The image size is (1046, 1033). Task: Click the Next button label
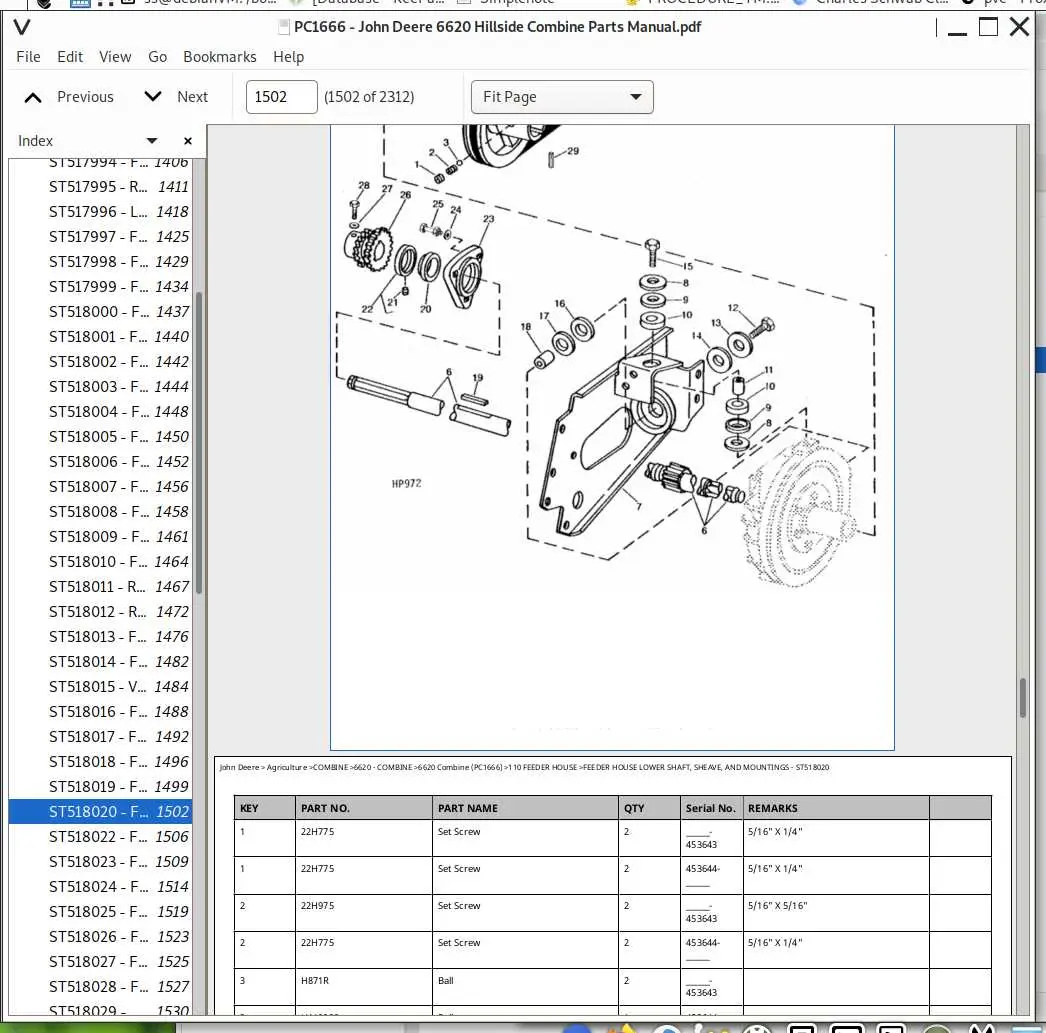pos(193,97)
